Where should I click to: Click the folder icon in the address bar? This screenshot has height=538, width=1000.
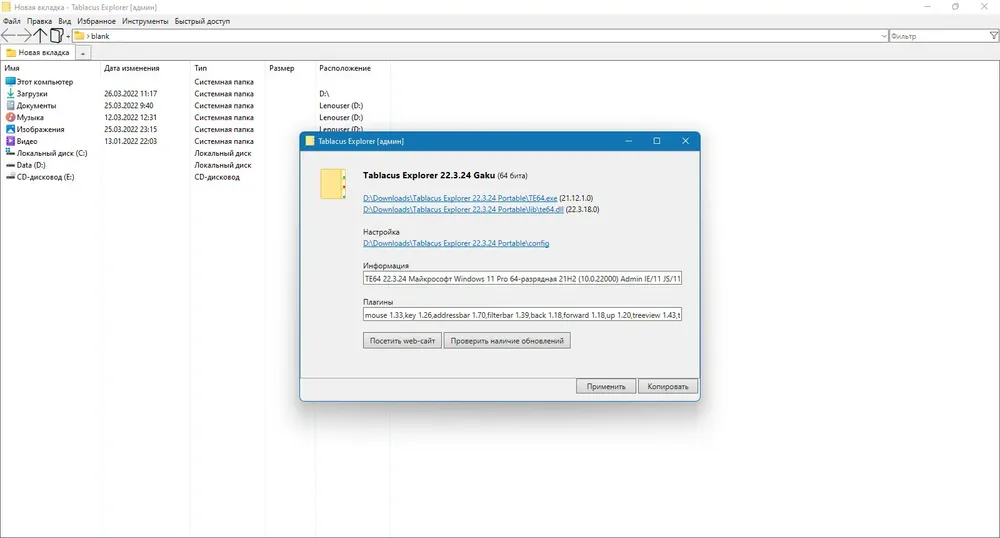click(x=79, y=36)
